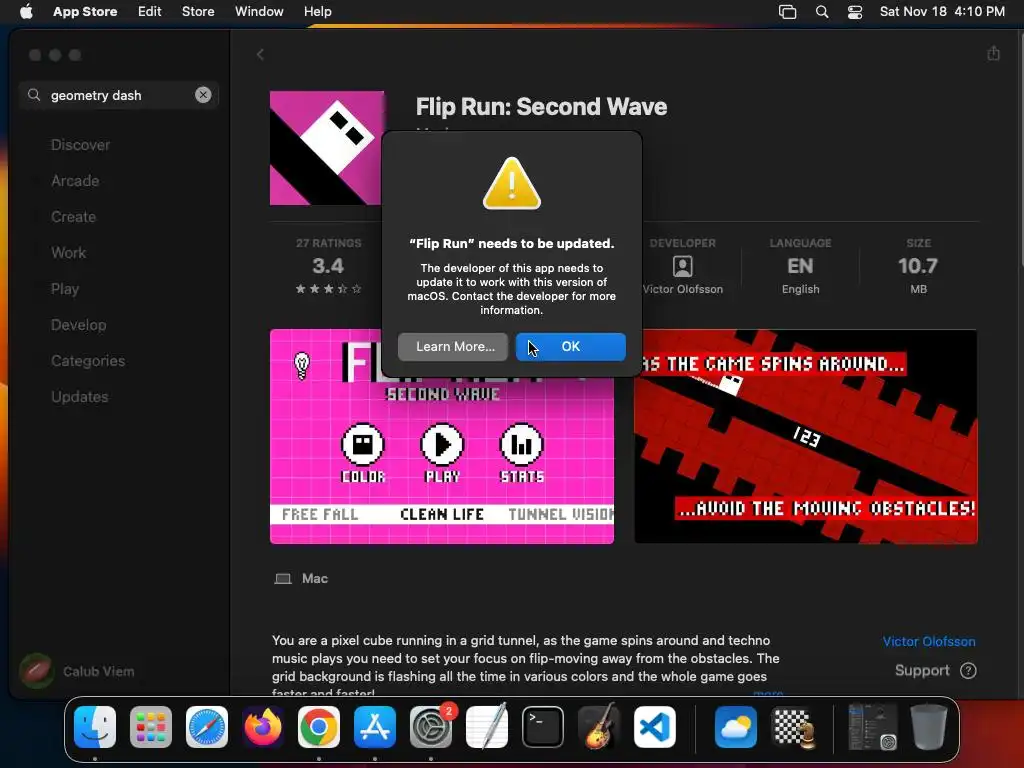Clear the geometry dash search text
1024x768 pixels.
[203, 95]
